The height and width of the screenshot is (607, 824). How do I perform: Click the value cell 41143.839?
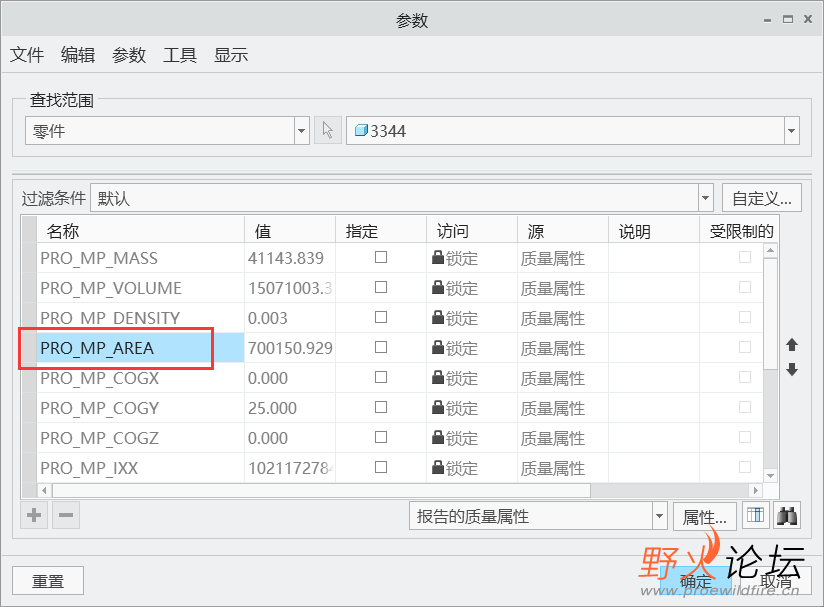[x=290, y=258]
